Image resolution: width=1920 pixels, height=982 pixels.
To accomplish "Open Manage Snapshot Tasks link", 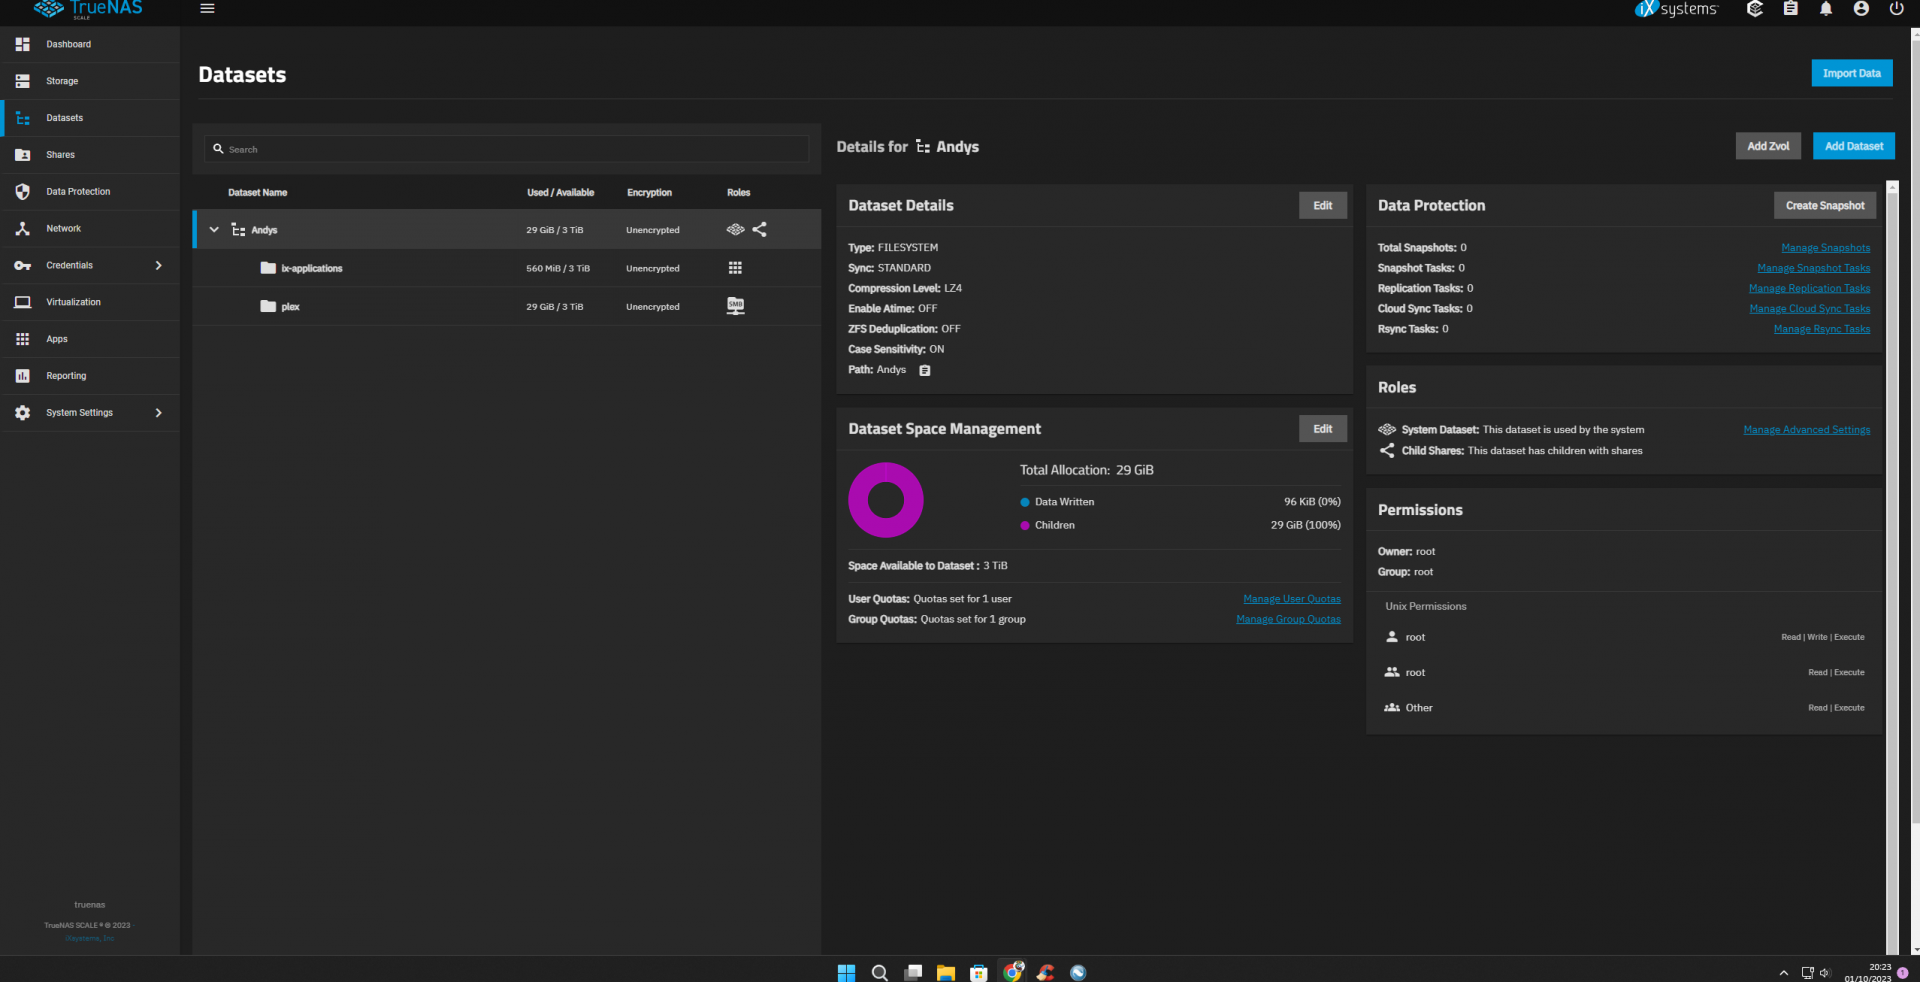I will [x=1813, y=268].
